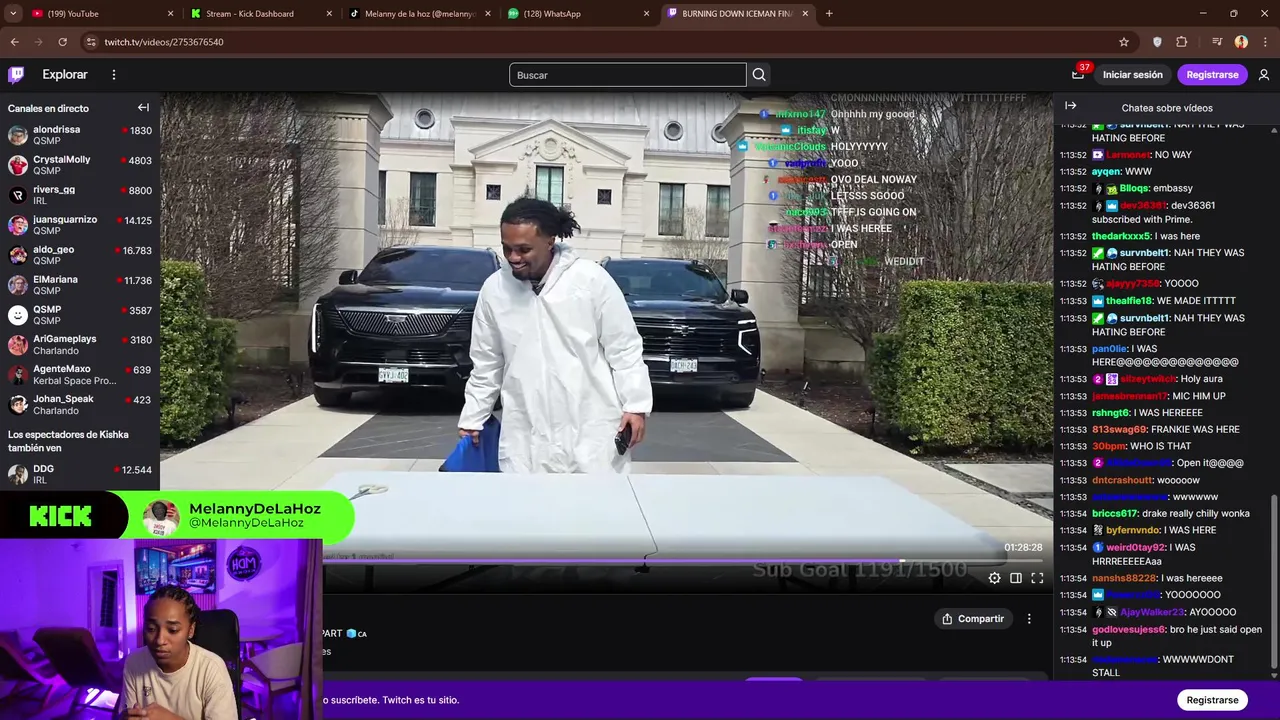
Task: Click the address bar URL
Action: tap(164, 42)
